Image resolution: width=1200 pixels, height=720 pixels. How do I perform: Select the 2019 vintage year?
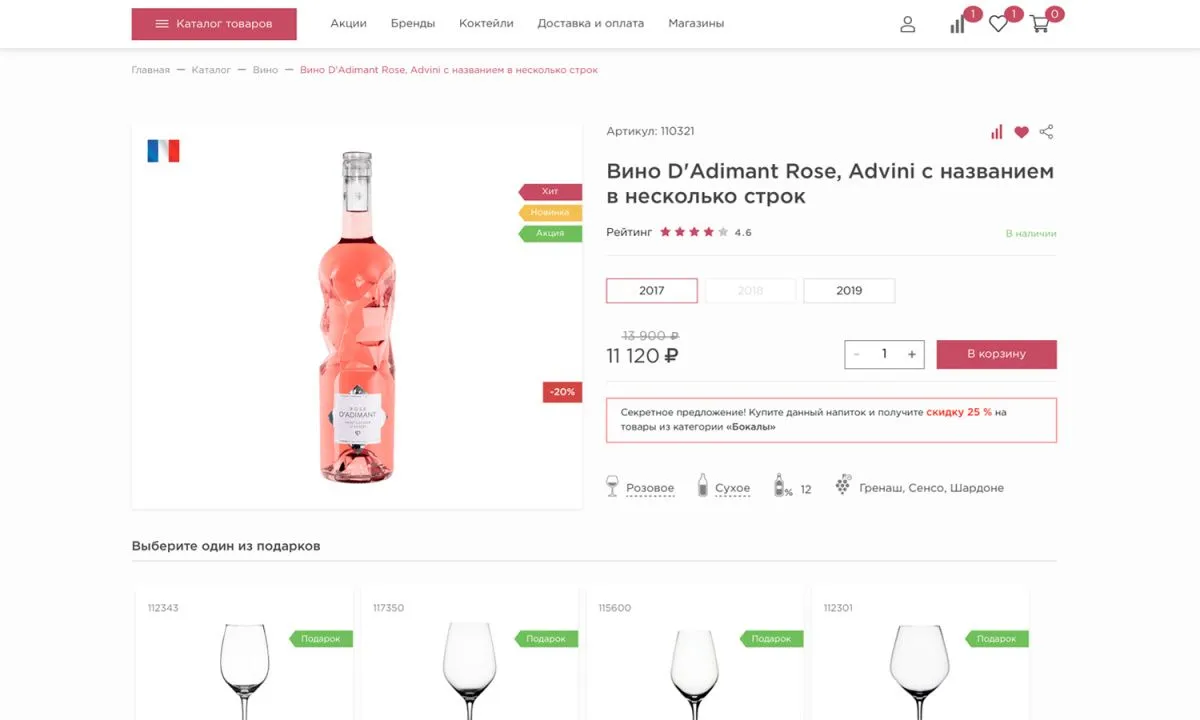point(849,290)
